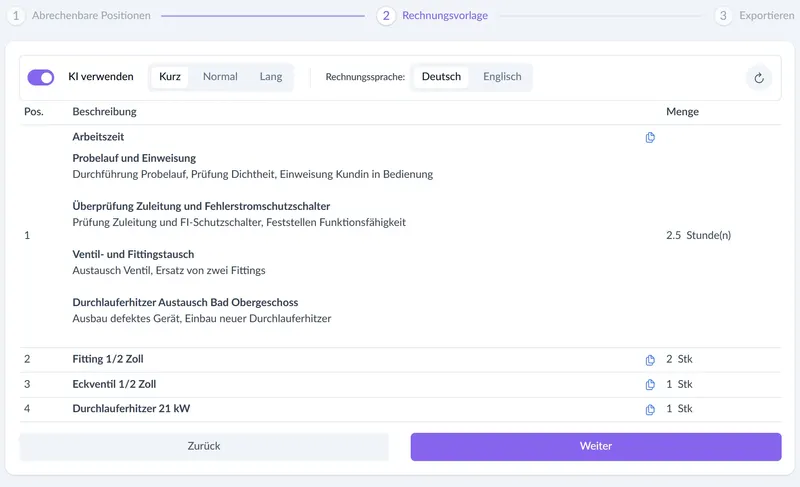Viewport: 800px width, 487px height.
Task: Click the Fitting 1/2 Zoll description
Action: [108, 359]
